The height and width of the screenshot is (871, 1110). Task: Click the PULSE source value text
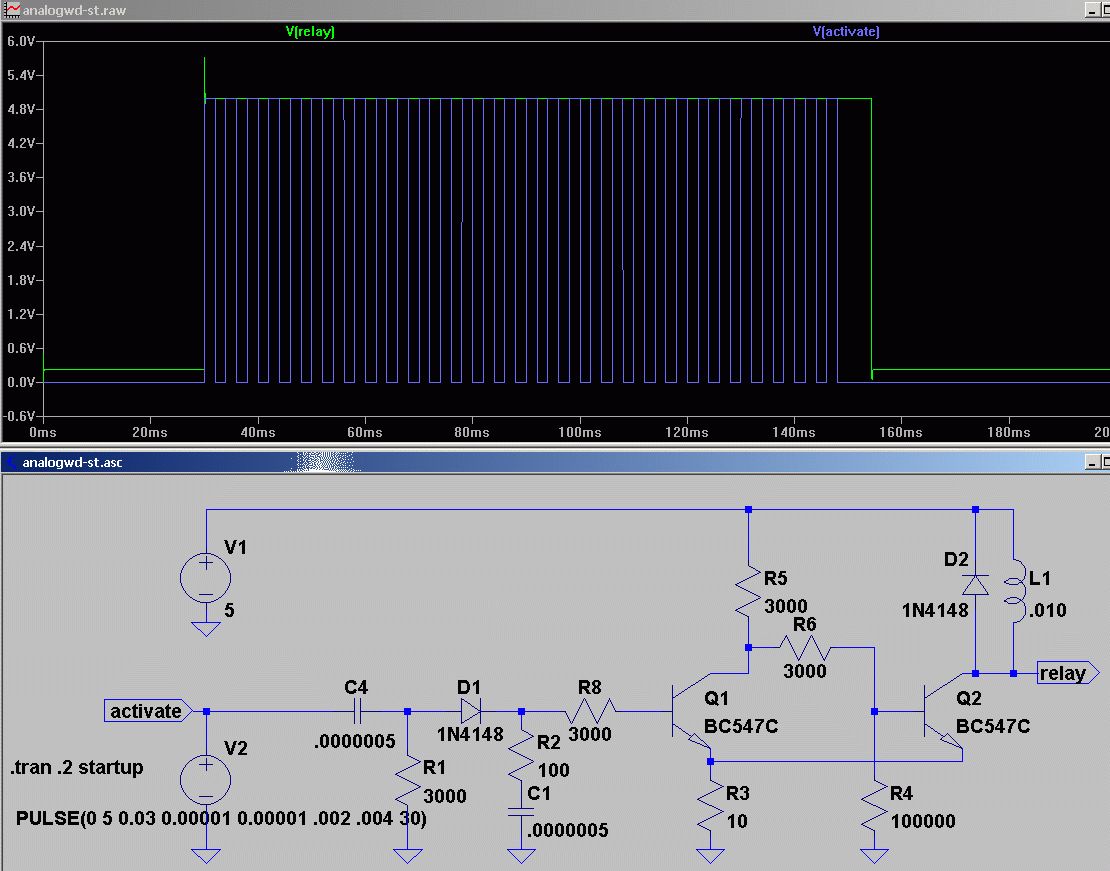click(221, 819)
